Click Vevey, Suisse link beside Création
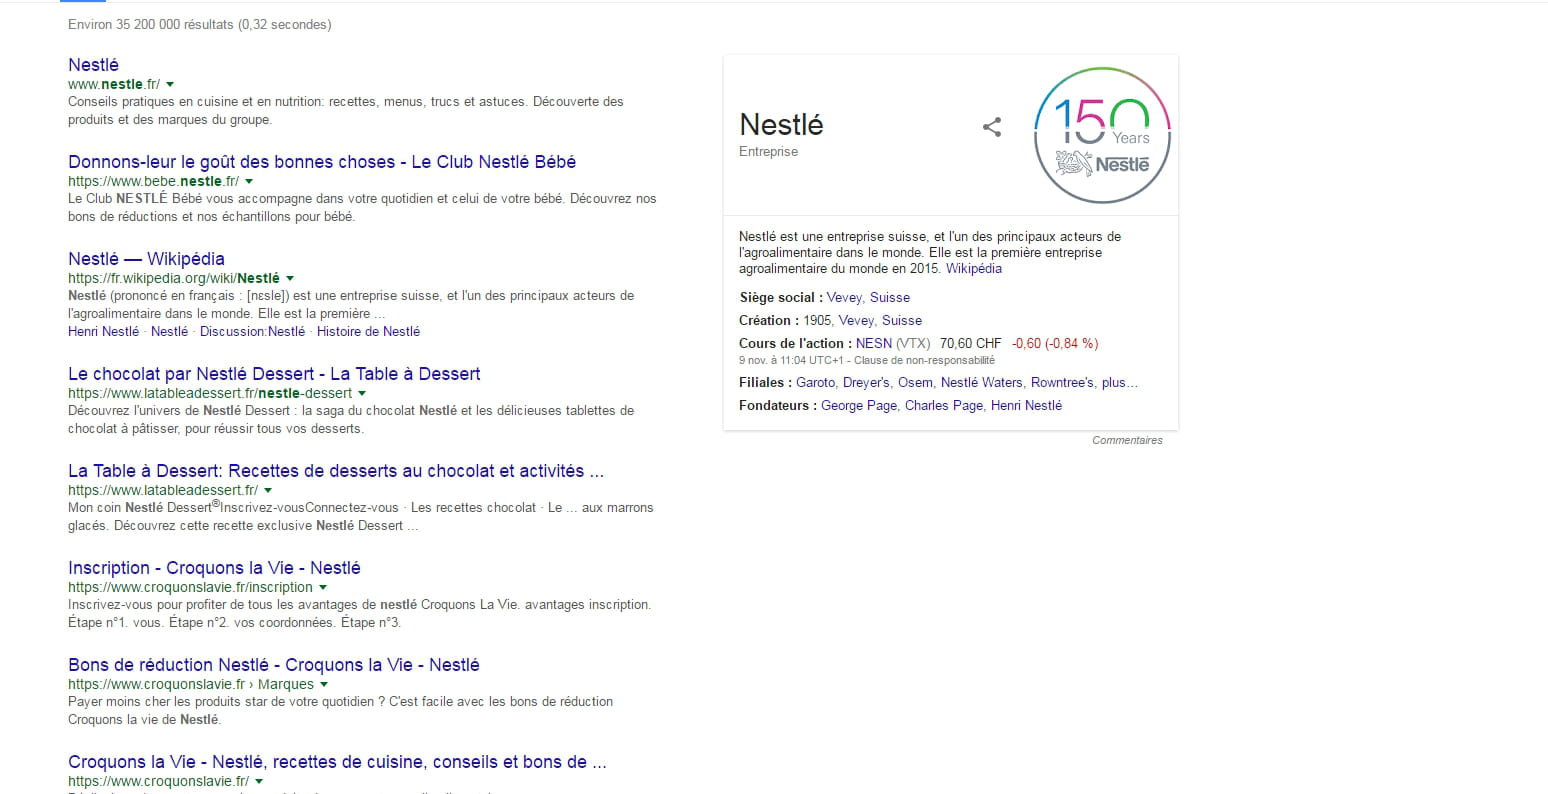 coord(880,321)
